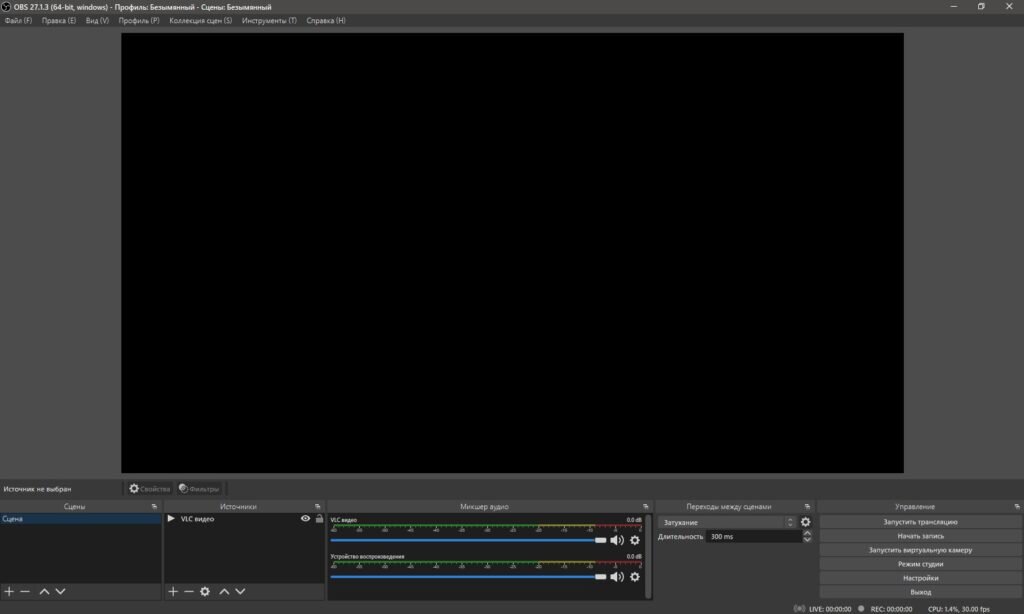Undock the Управление panel
This screenshot has width=1024, height=614.
click(1017, 507)
